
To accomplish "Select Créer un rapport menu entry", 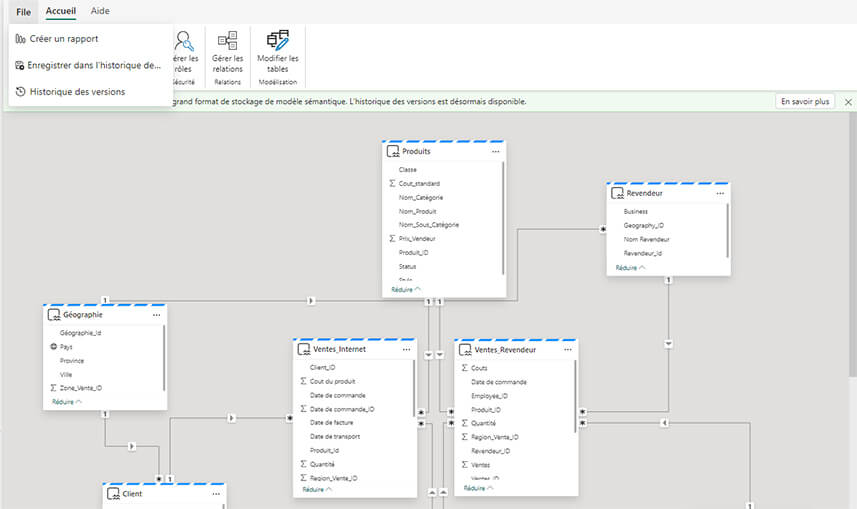I will click(63, 38).
